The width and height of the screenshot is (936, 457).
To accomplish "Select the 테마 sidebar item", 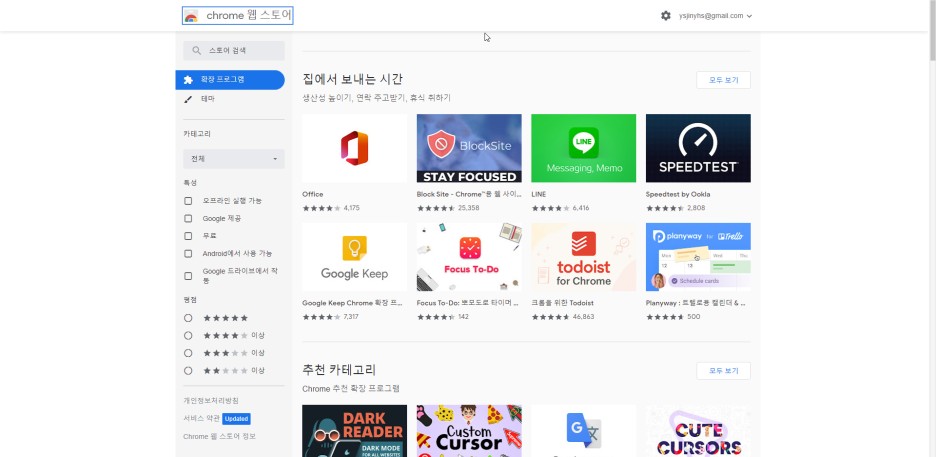I will coord(208,99).
